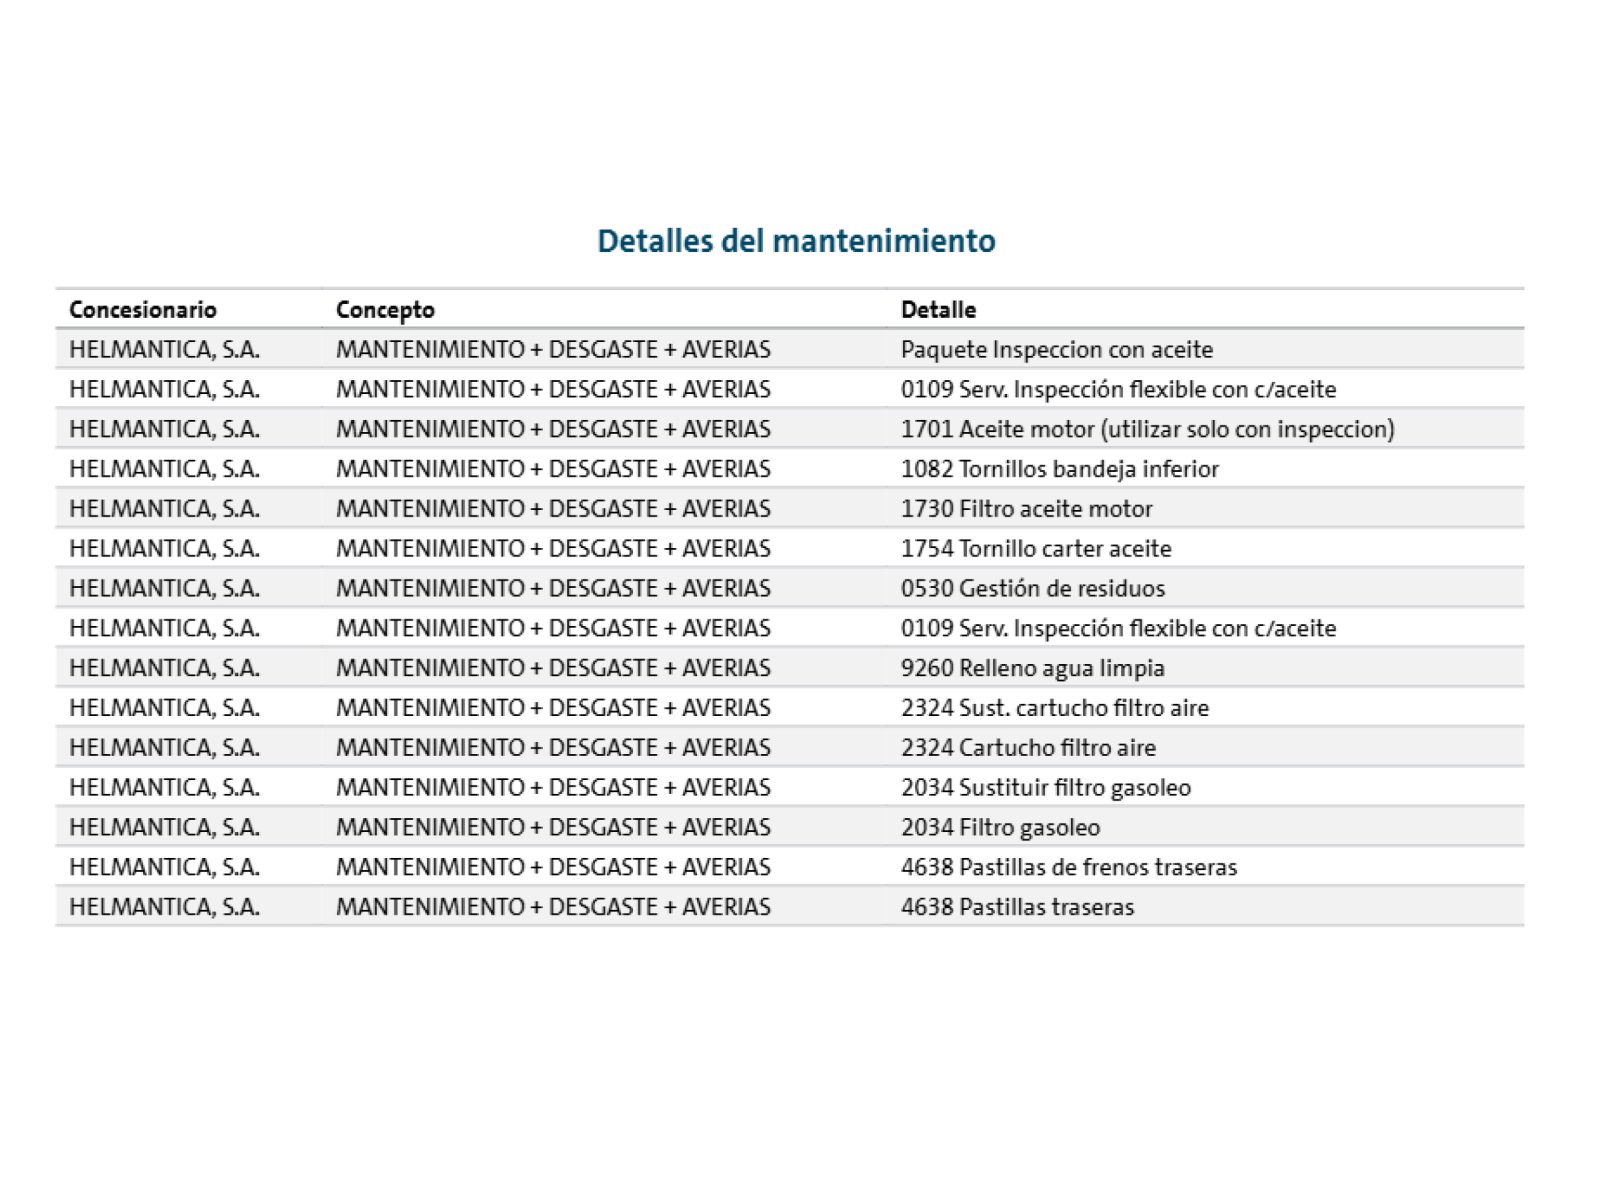Click the 'Detalles del mantenimiento' title
The height and width of the screenshot is (1200, 1600).
796,241
